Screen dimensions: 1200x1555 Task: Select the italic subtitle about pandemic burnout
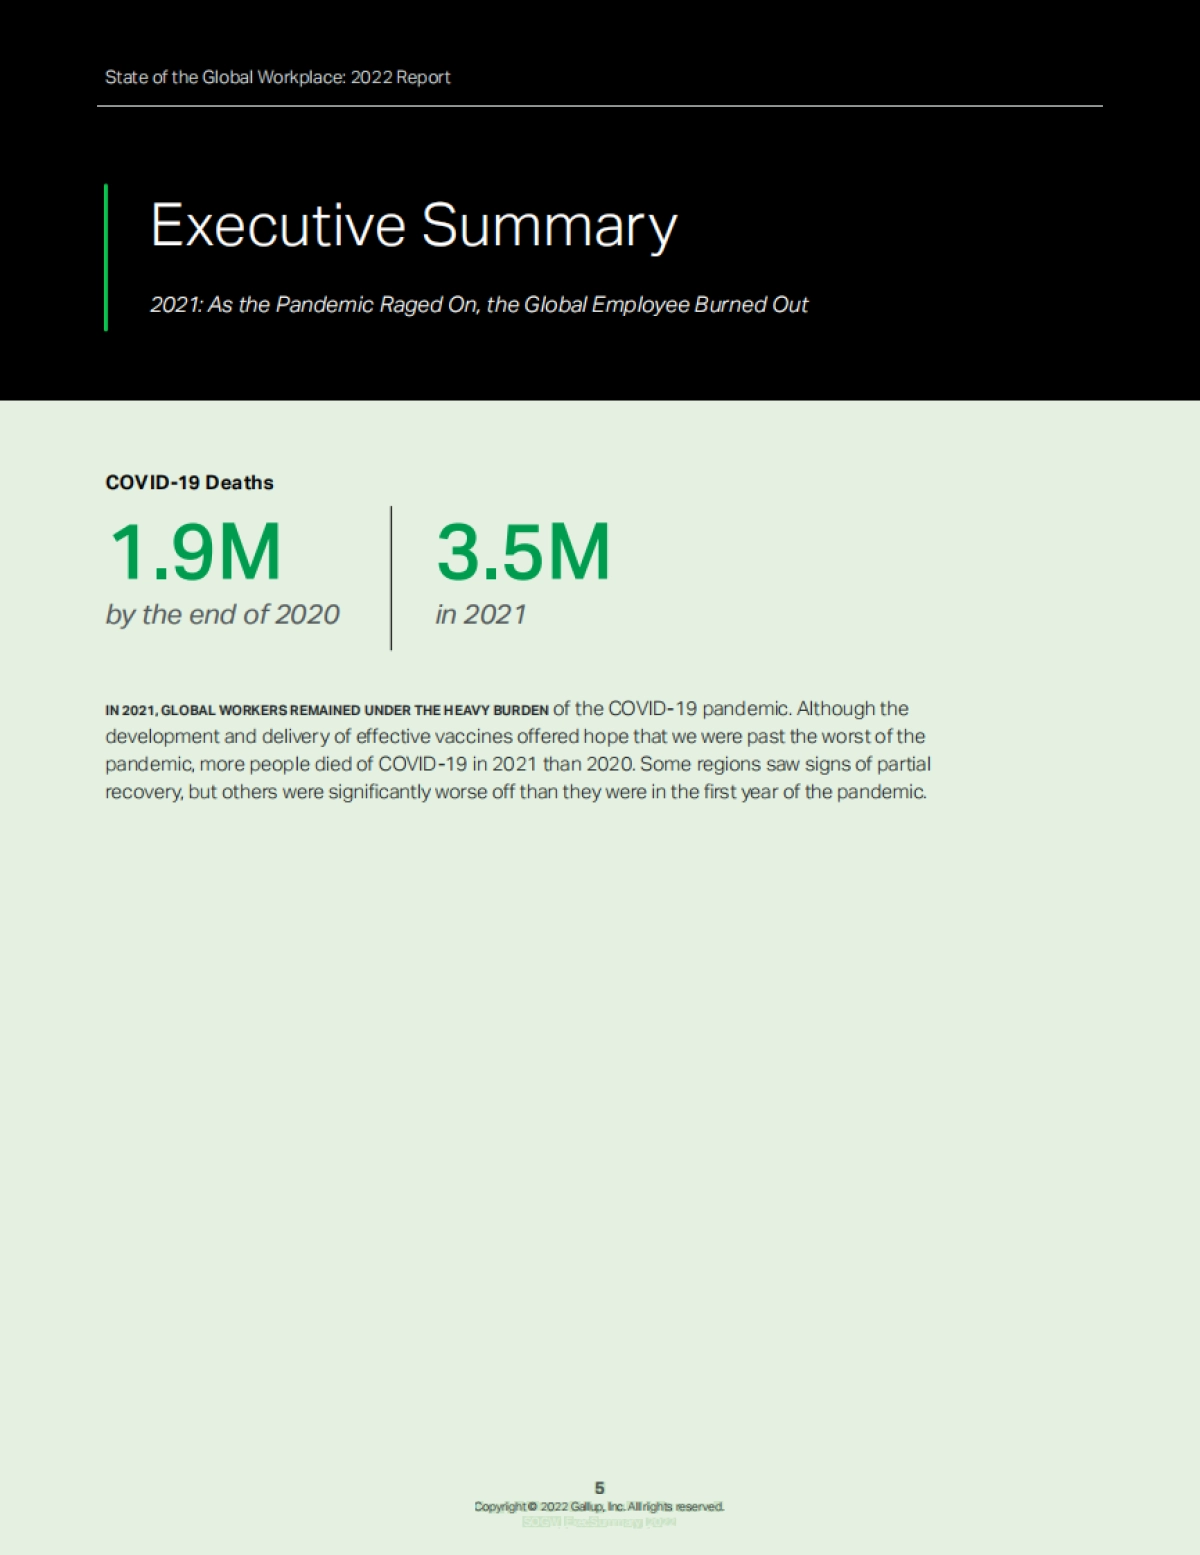[478, 304]
